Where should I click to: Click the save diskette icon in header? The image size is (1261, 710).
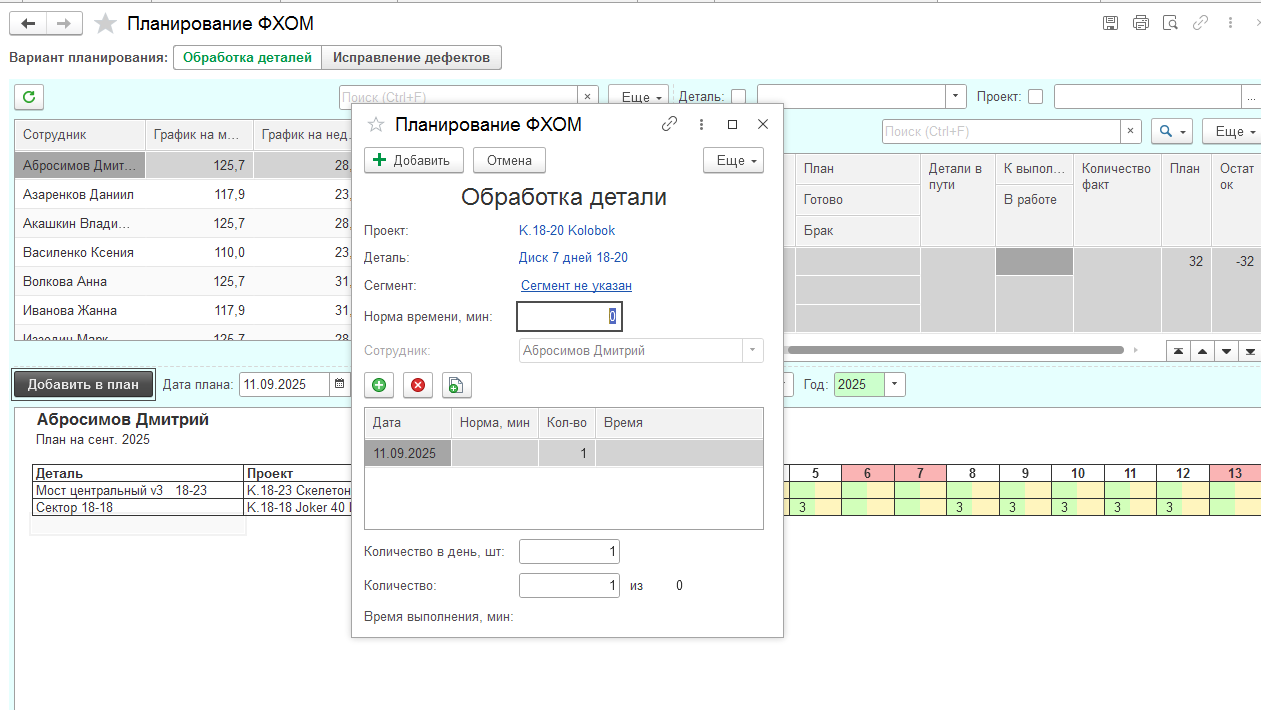1110,23
